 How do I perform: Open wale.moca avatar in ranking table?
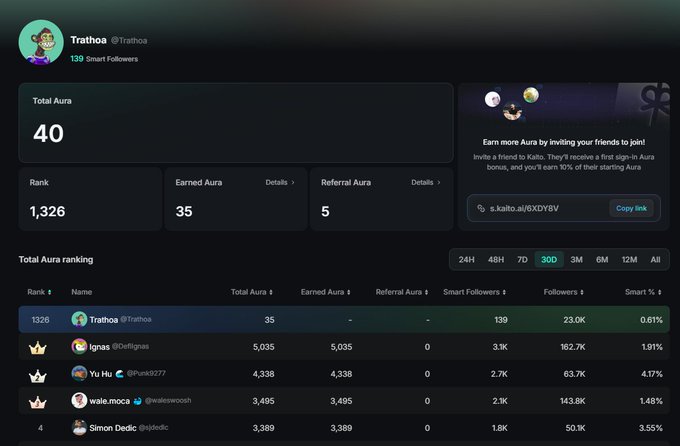[79, 400]
